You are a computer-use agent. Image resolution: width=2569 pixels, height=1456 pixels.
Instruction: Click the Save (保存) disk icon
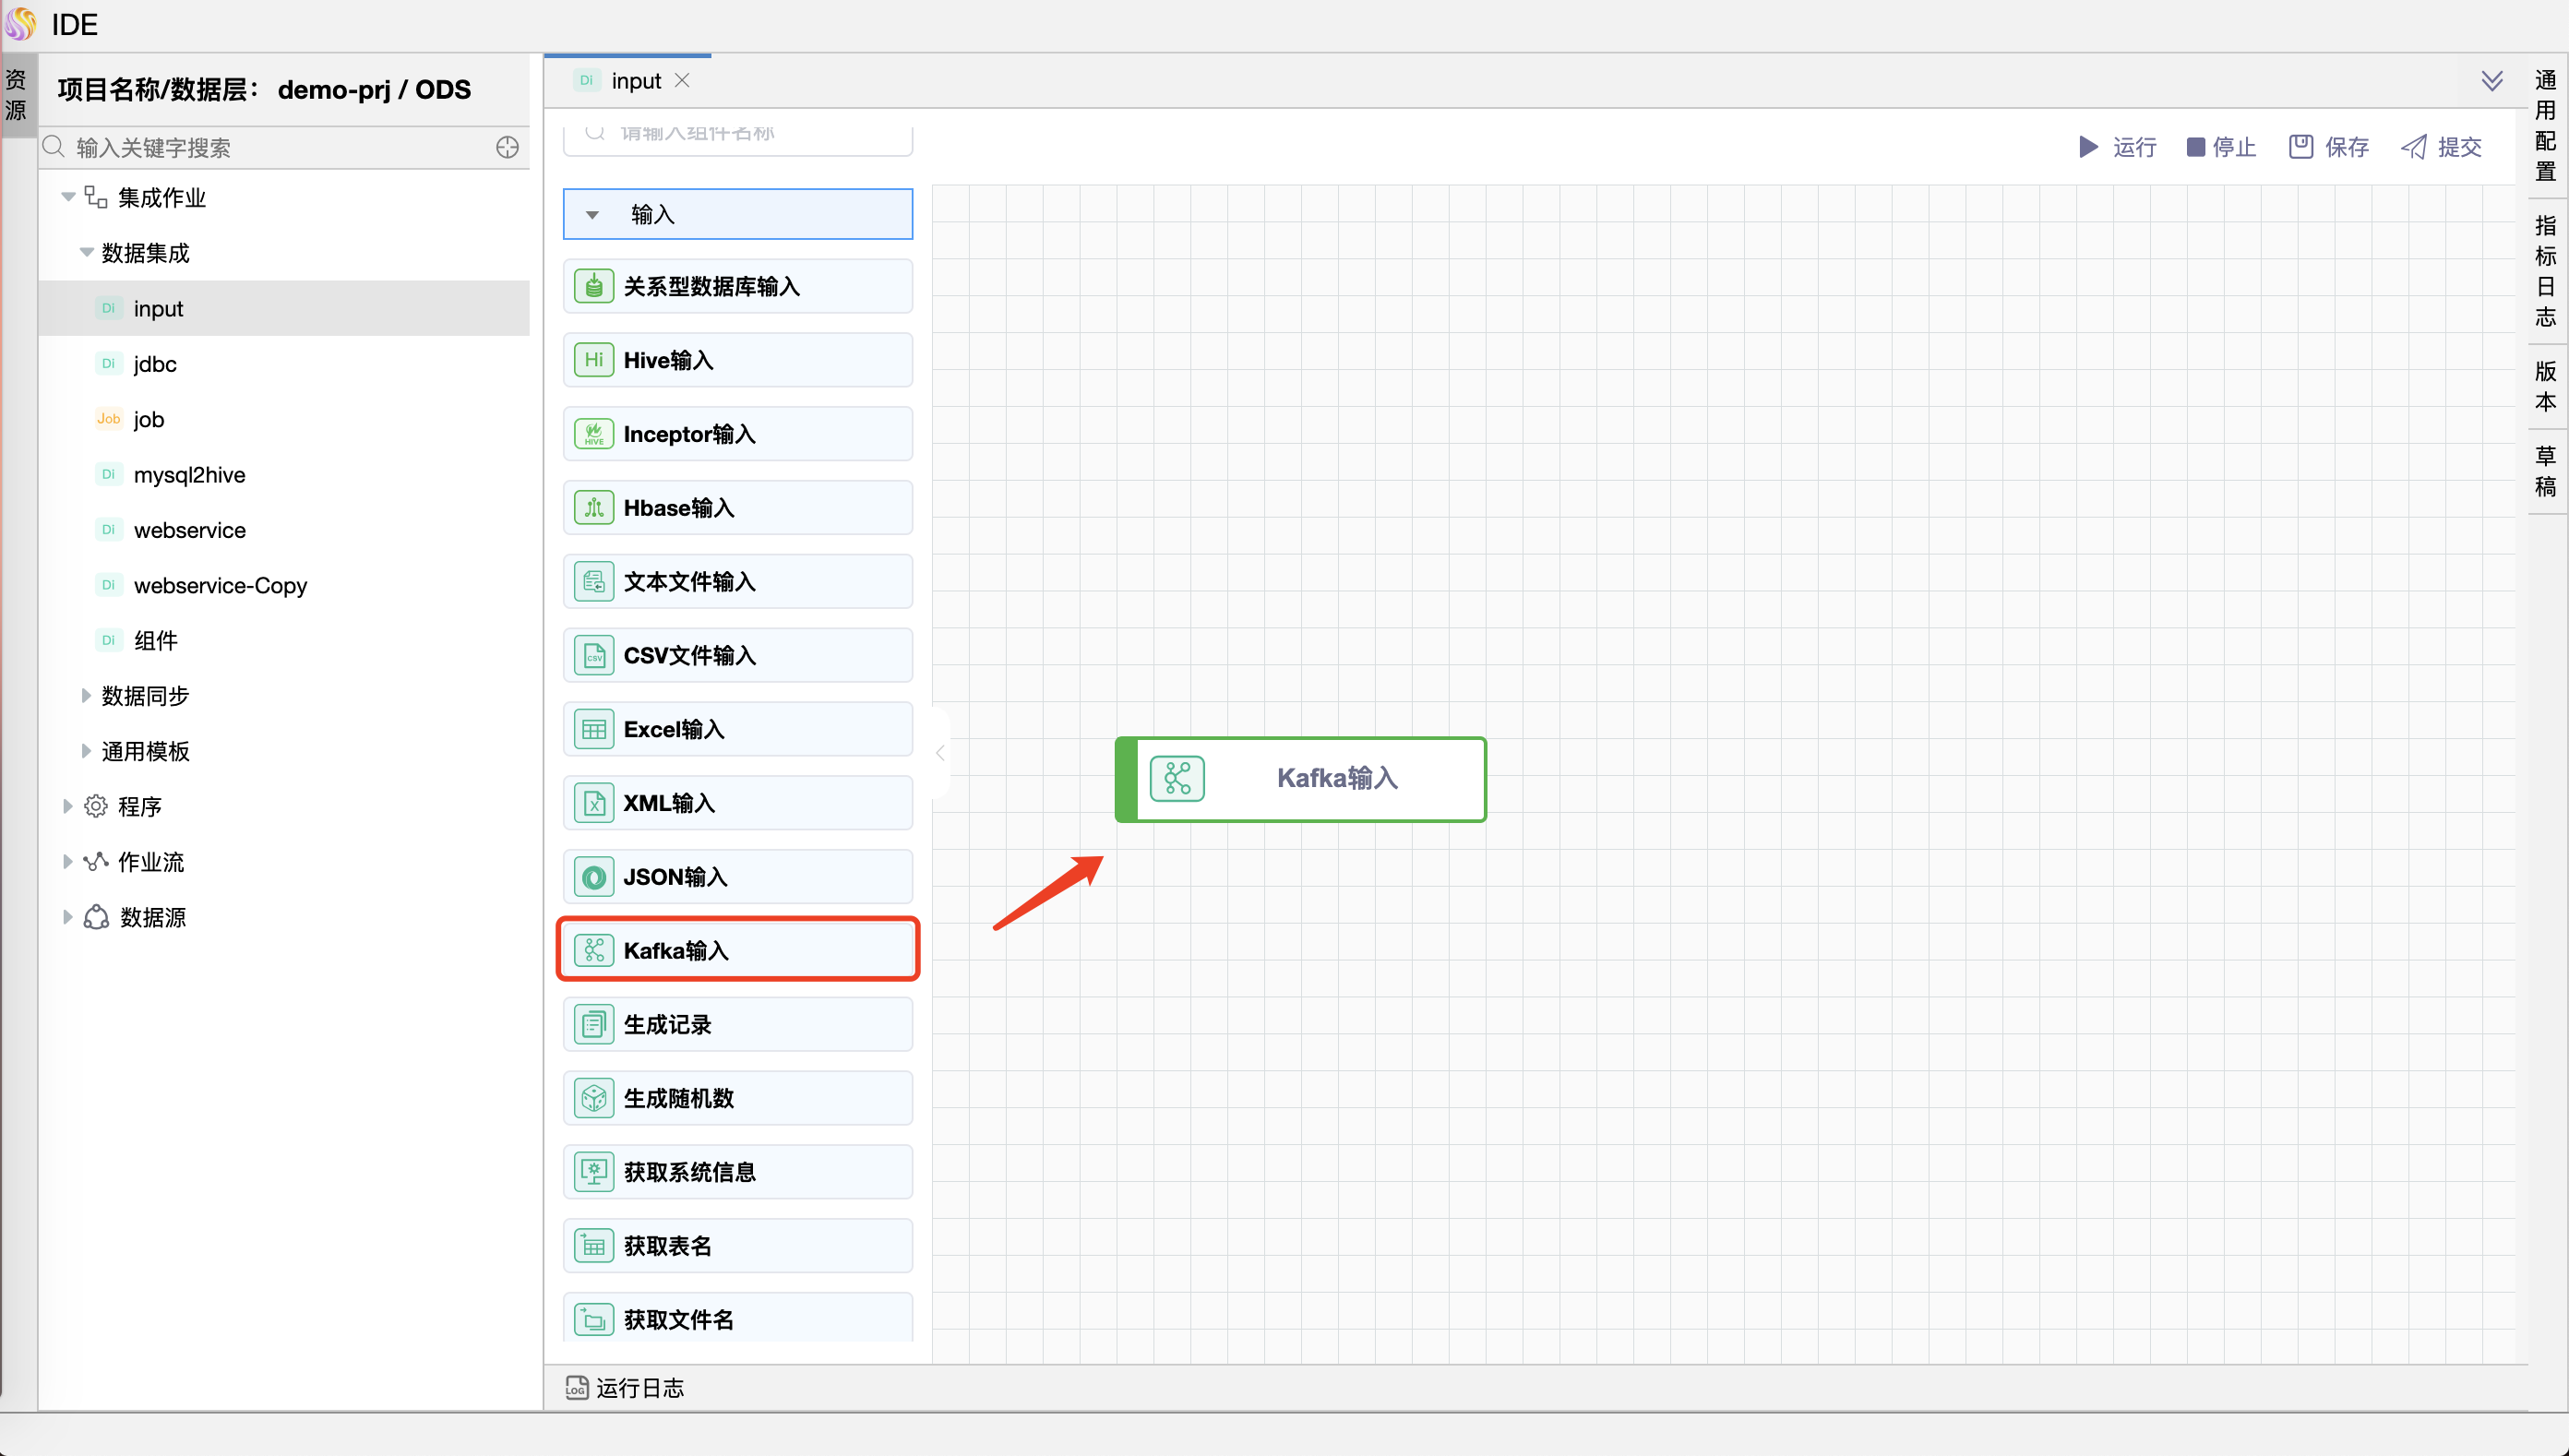click(x=2301, y=147)
